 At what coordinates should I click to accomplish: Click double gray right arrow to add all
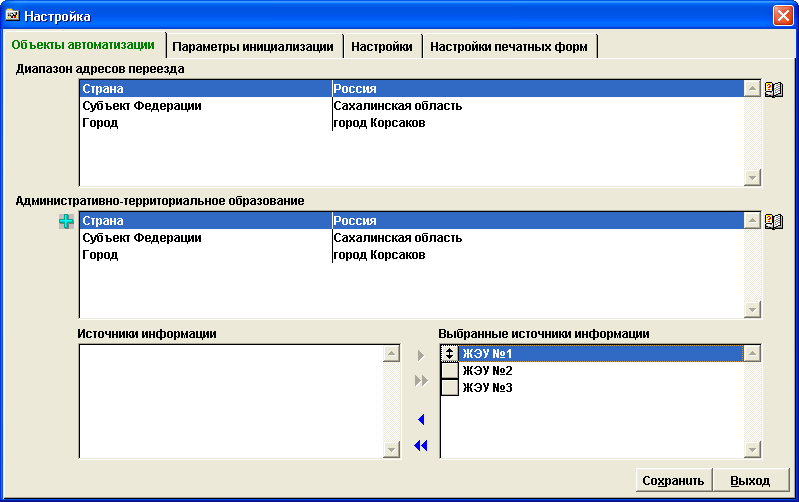pos(421,380)
